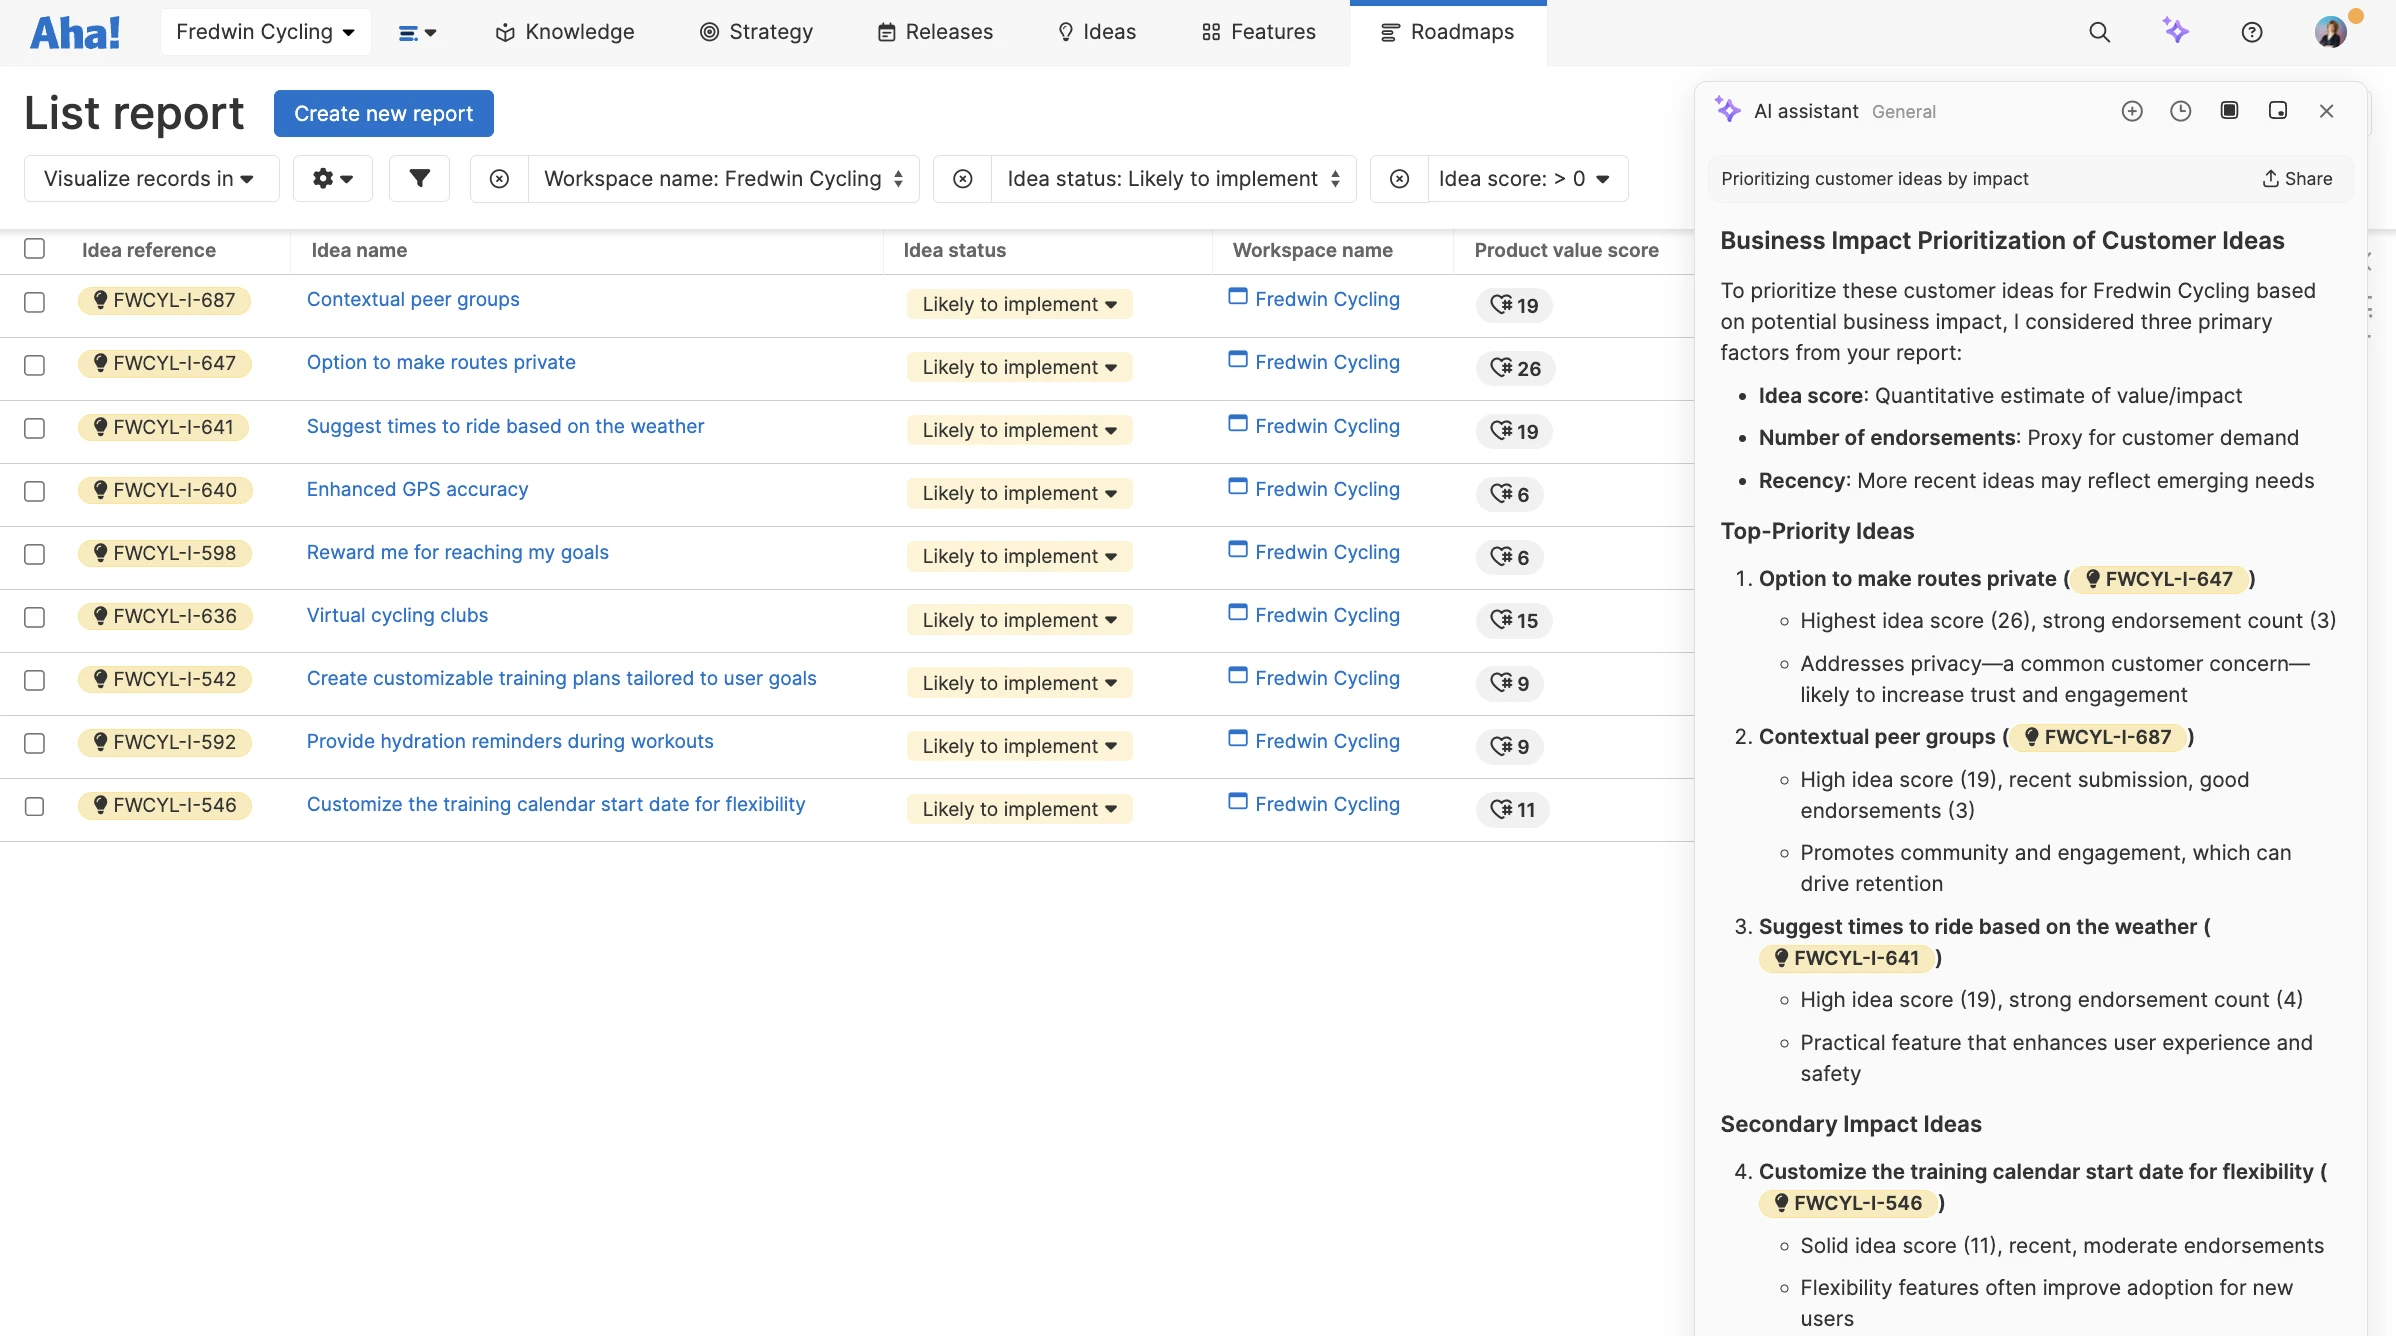Open the Option to make routes private idea

click(441, 362)
